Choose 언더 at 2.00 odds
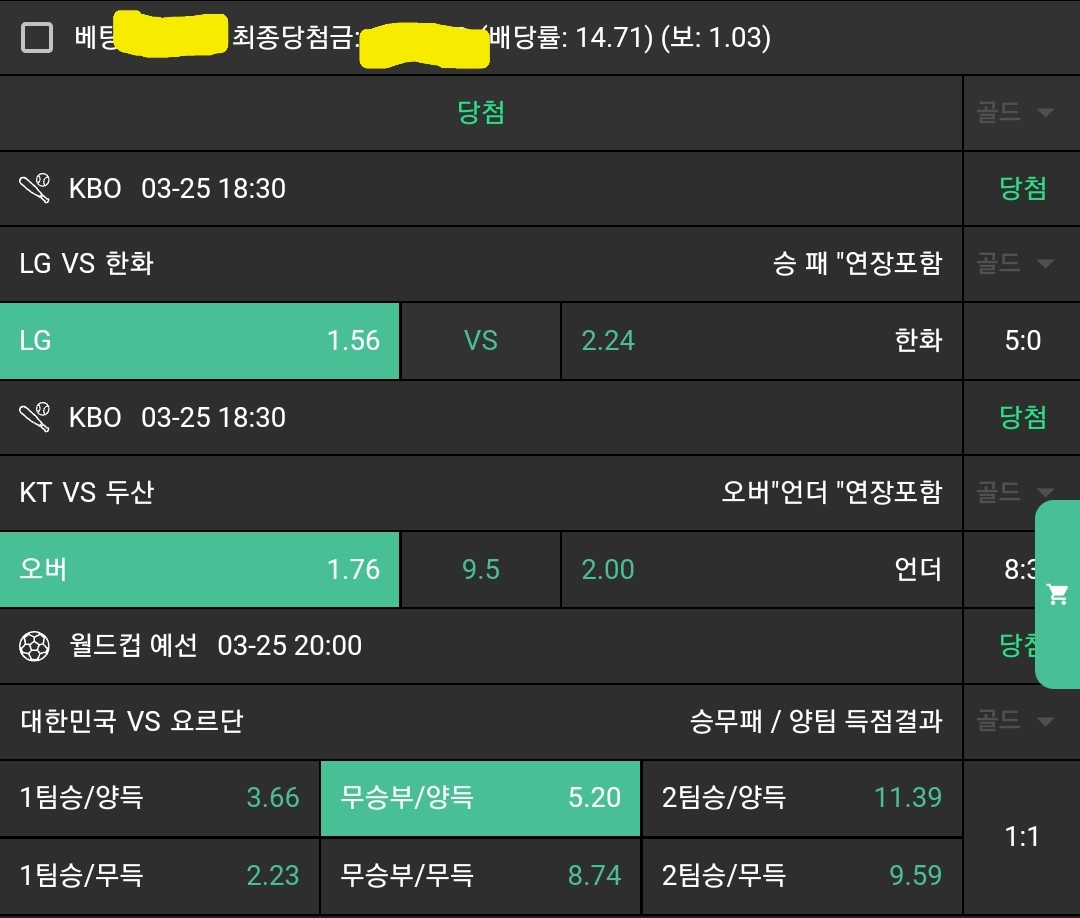This screenshot has height=918, width=1080. click(761, 570)
